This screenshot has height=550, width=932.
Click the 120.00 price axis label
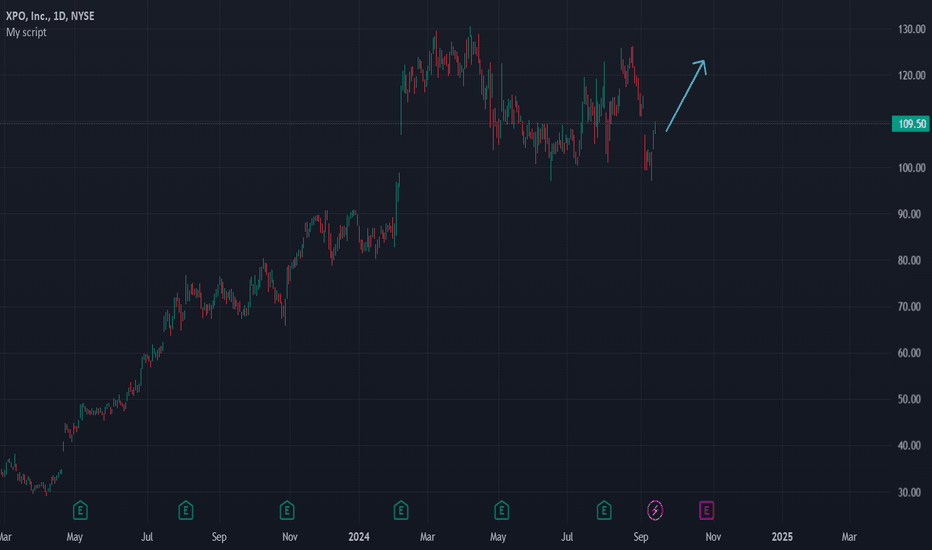(x=911, y=76)
